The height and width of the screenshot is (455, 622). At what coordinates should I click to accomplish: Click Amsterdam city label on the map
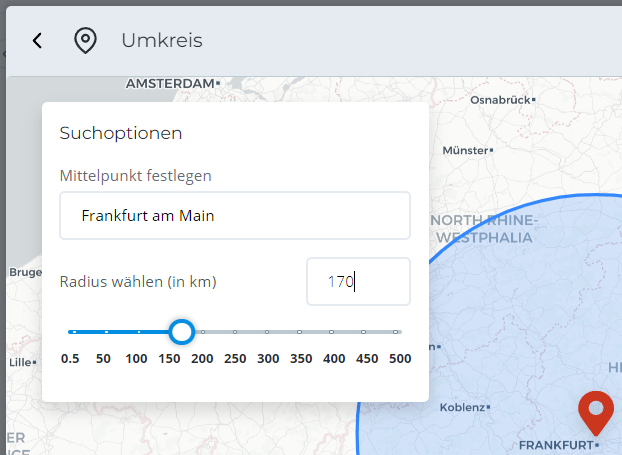point(171,84)
